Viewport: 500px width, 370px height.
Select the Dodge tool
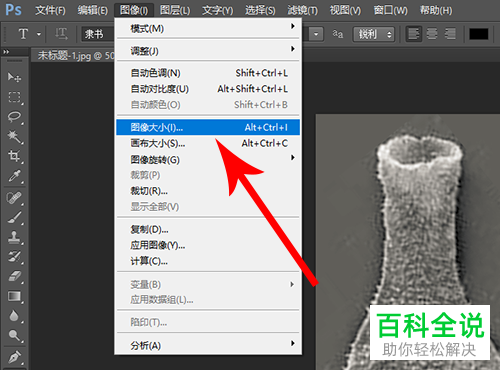pyautogui.click(x=14, y=335)
